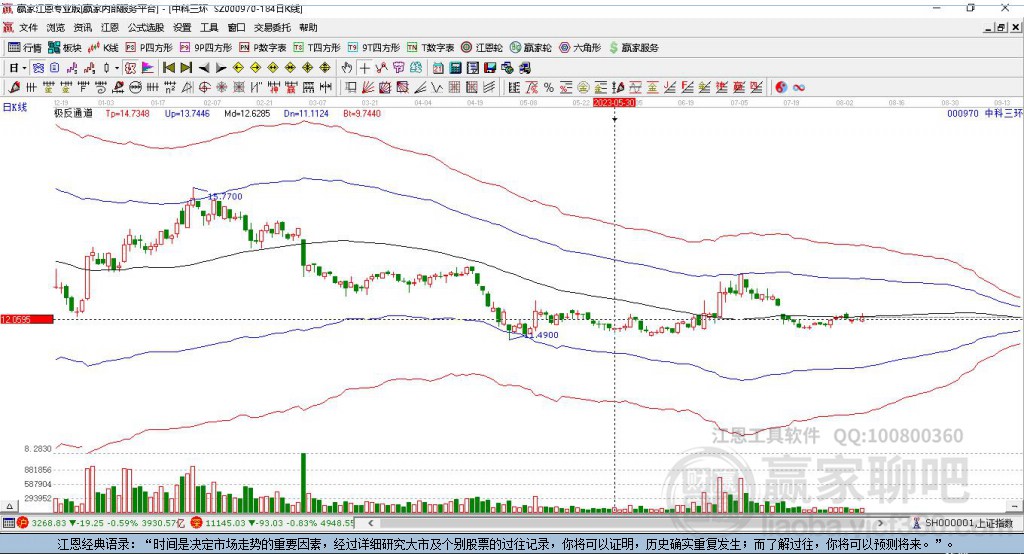Open the 文件 menu

point(28,27)
